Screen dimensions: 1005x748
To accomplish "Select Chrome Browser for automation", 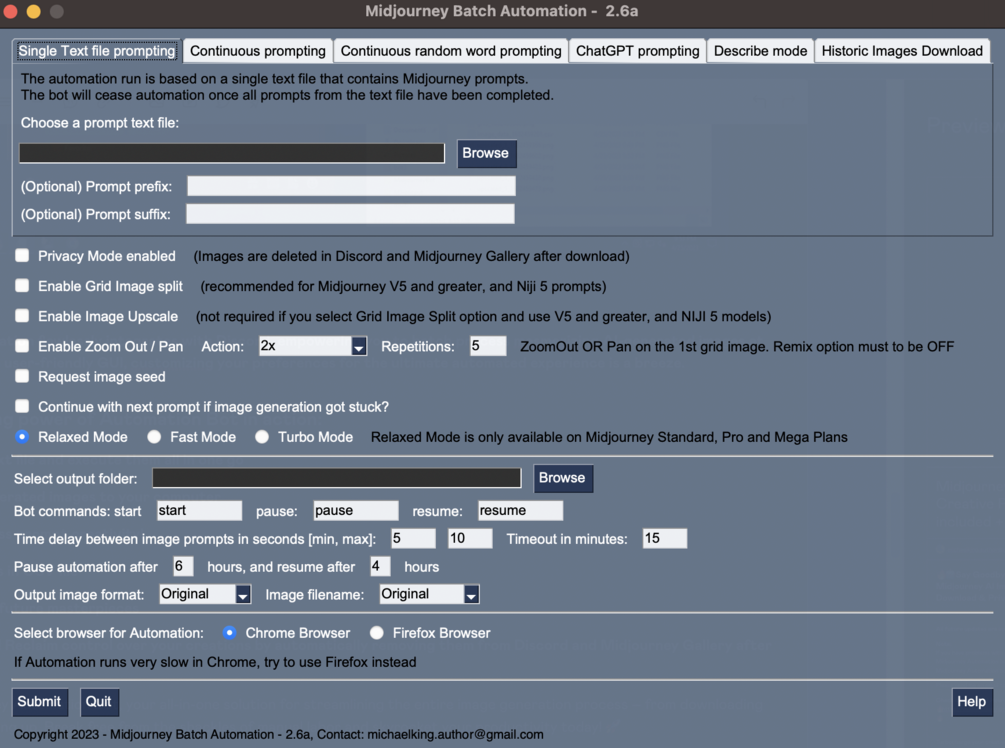I will [229, 633].
